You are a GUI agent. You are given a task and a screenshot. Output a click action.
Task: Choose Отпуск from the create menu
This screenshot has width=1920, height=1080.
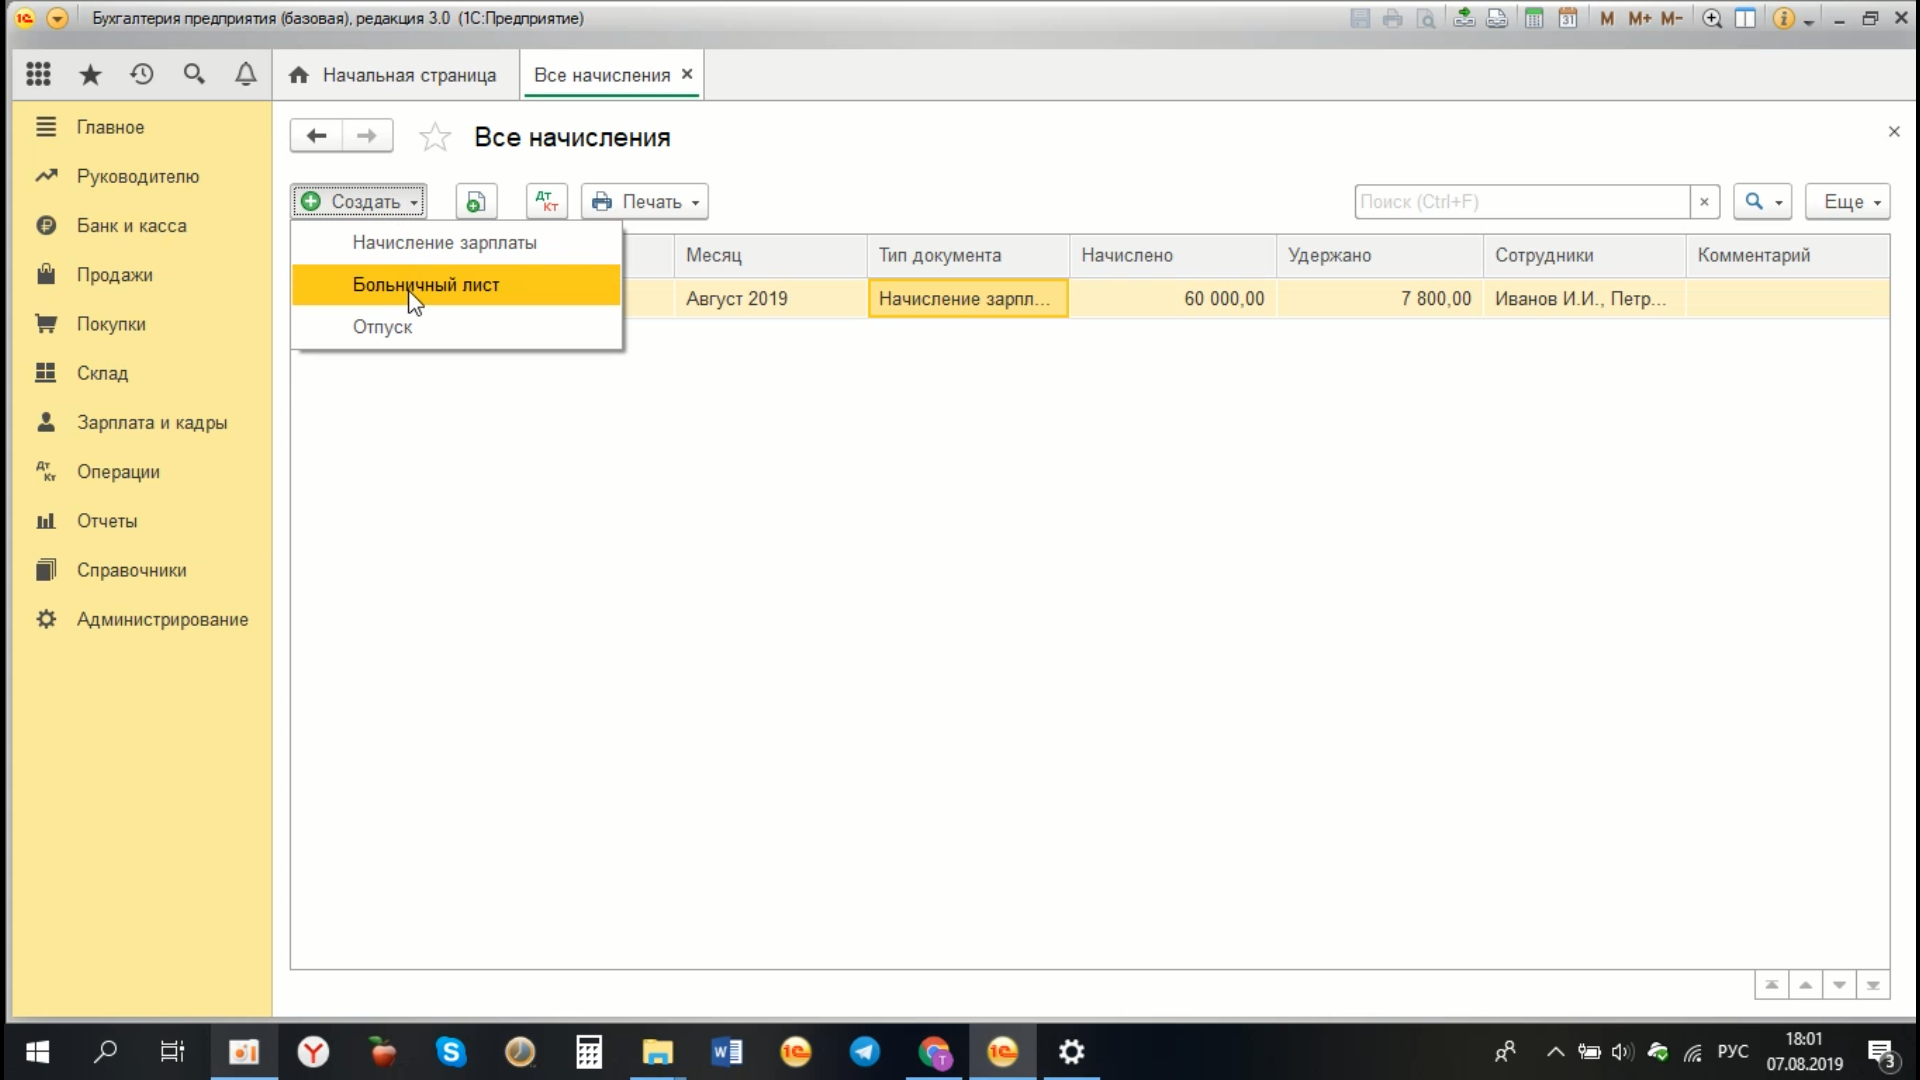coord(382,327)
